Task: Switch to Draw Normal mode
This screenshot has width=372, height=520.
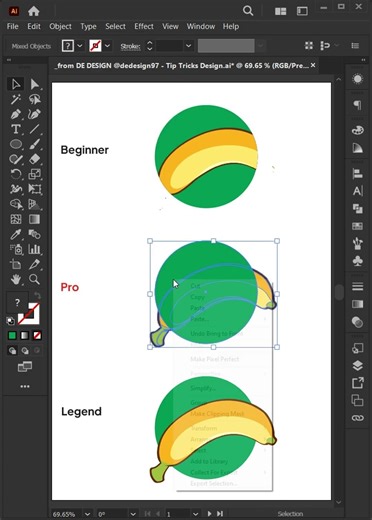Action: point(12,351)
